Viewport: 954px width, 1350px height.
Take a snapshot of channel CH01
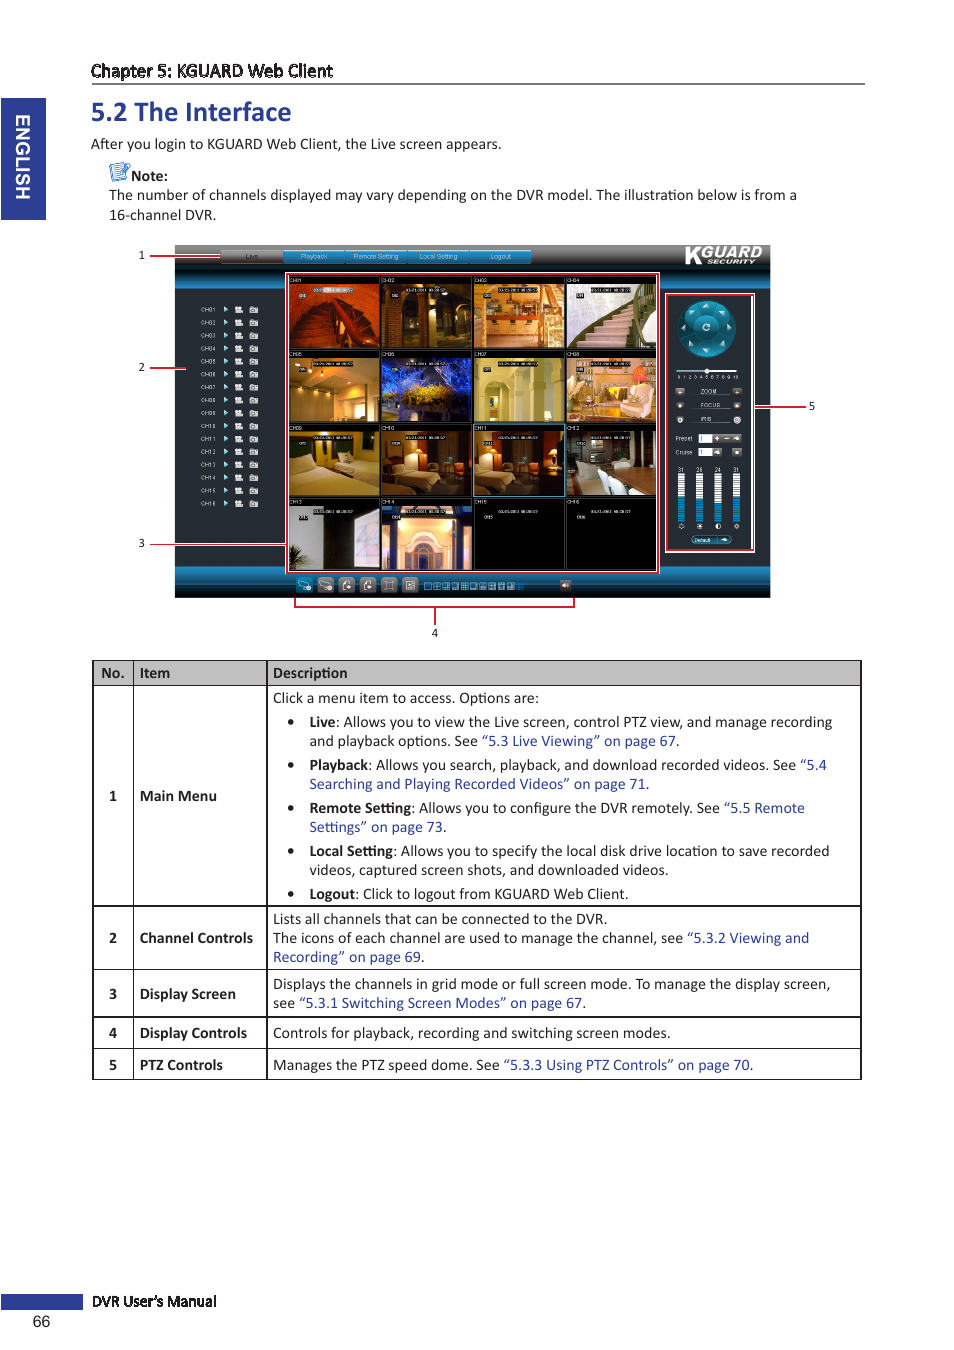(254, 310)
